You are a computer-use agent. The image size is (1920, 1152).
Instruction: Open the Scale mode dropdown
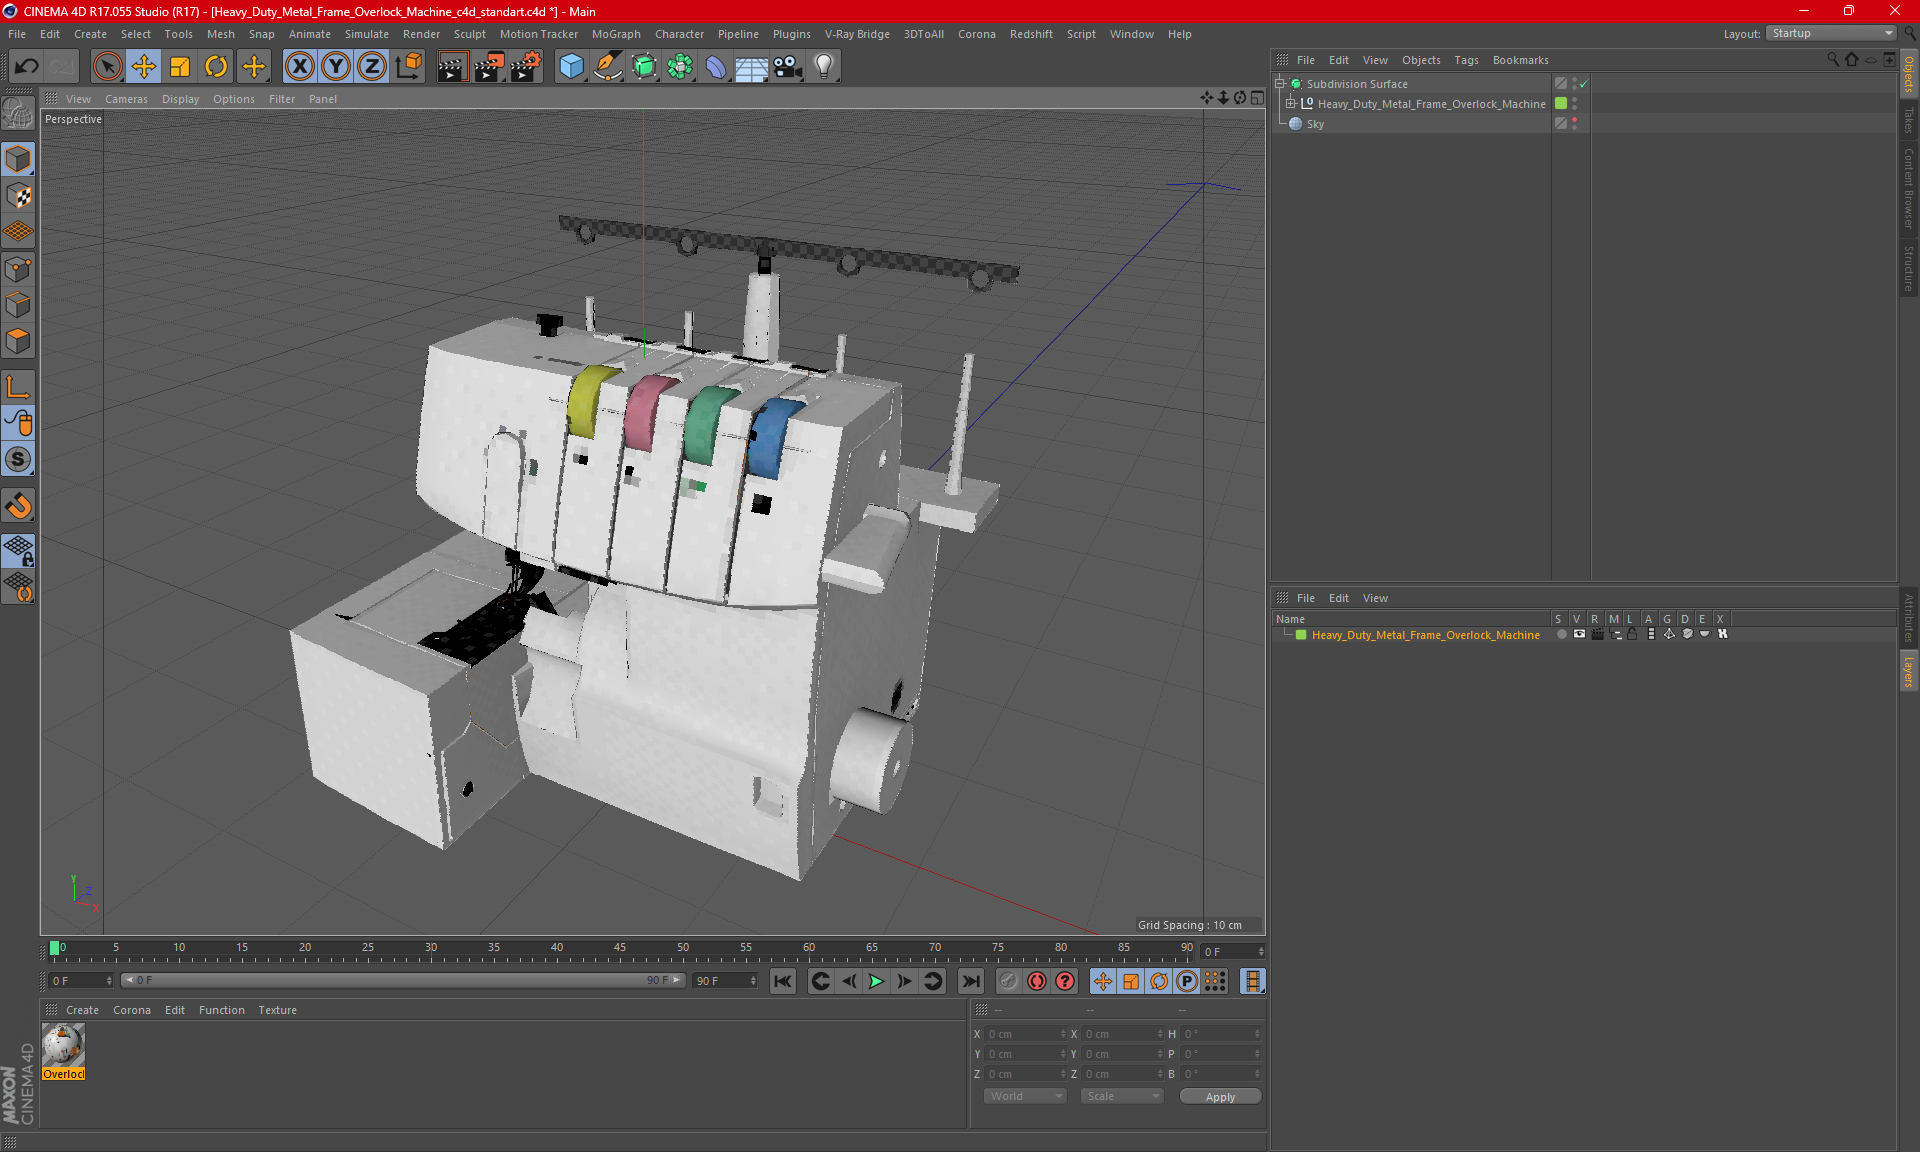pyautogui.click(x=1122, y=1096)
